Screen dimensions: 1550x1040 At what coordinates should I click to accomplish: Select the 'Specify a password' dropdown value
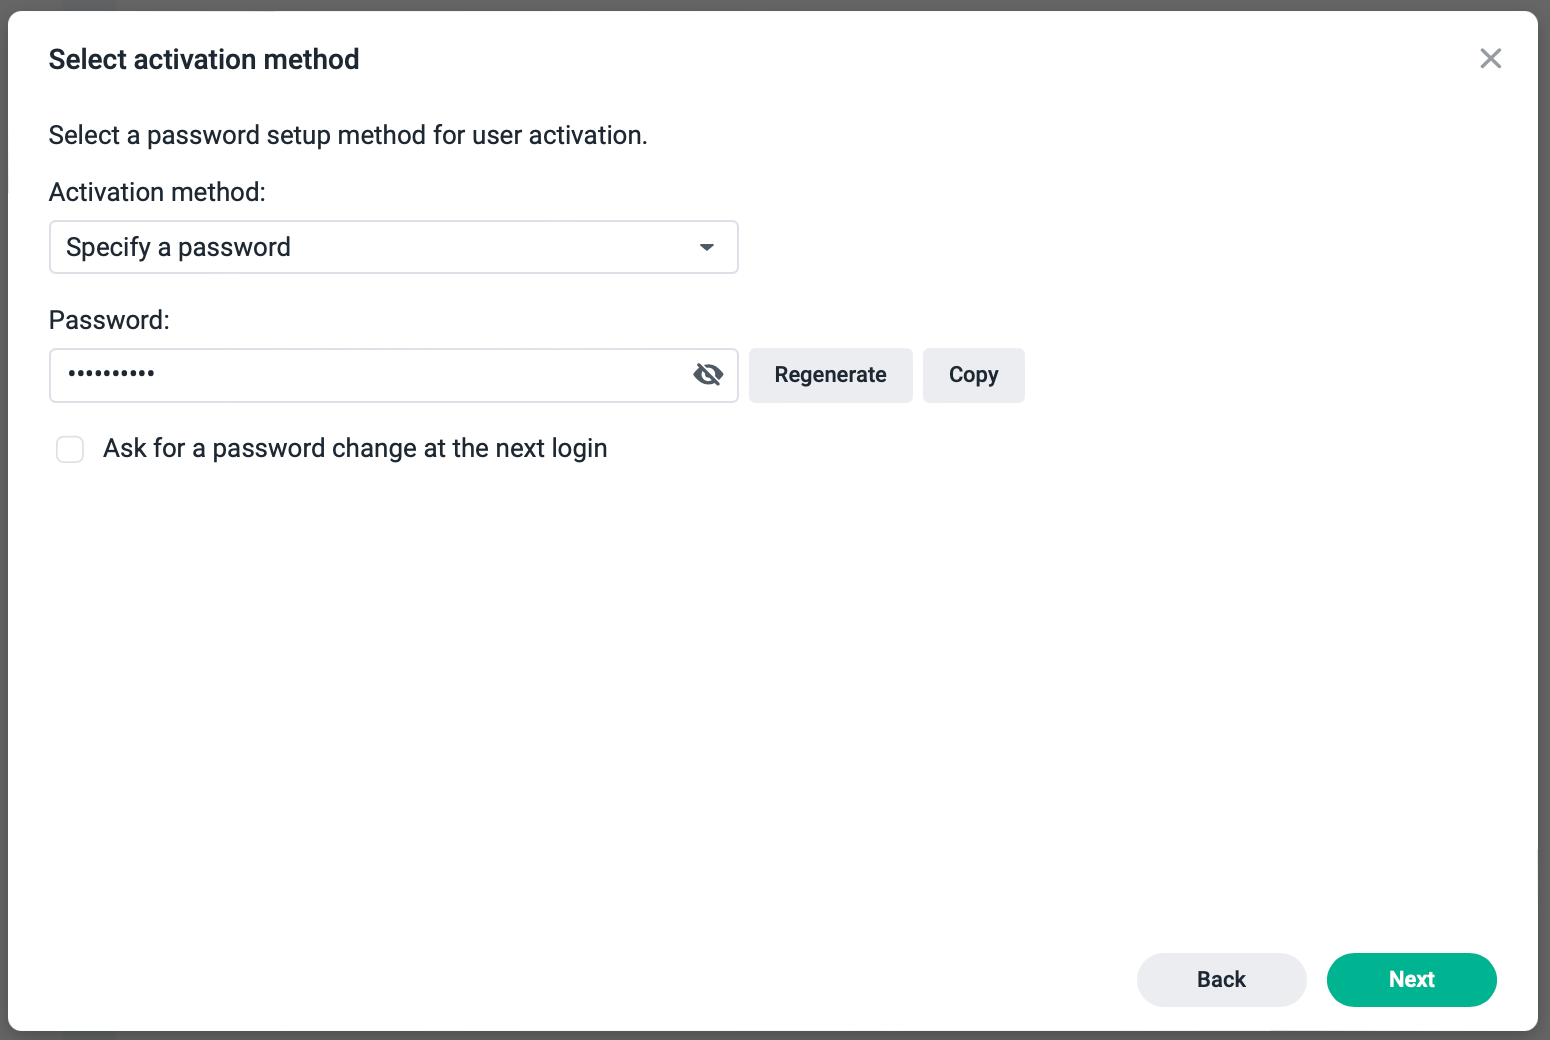(178, 247)
